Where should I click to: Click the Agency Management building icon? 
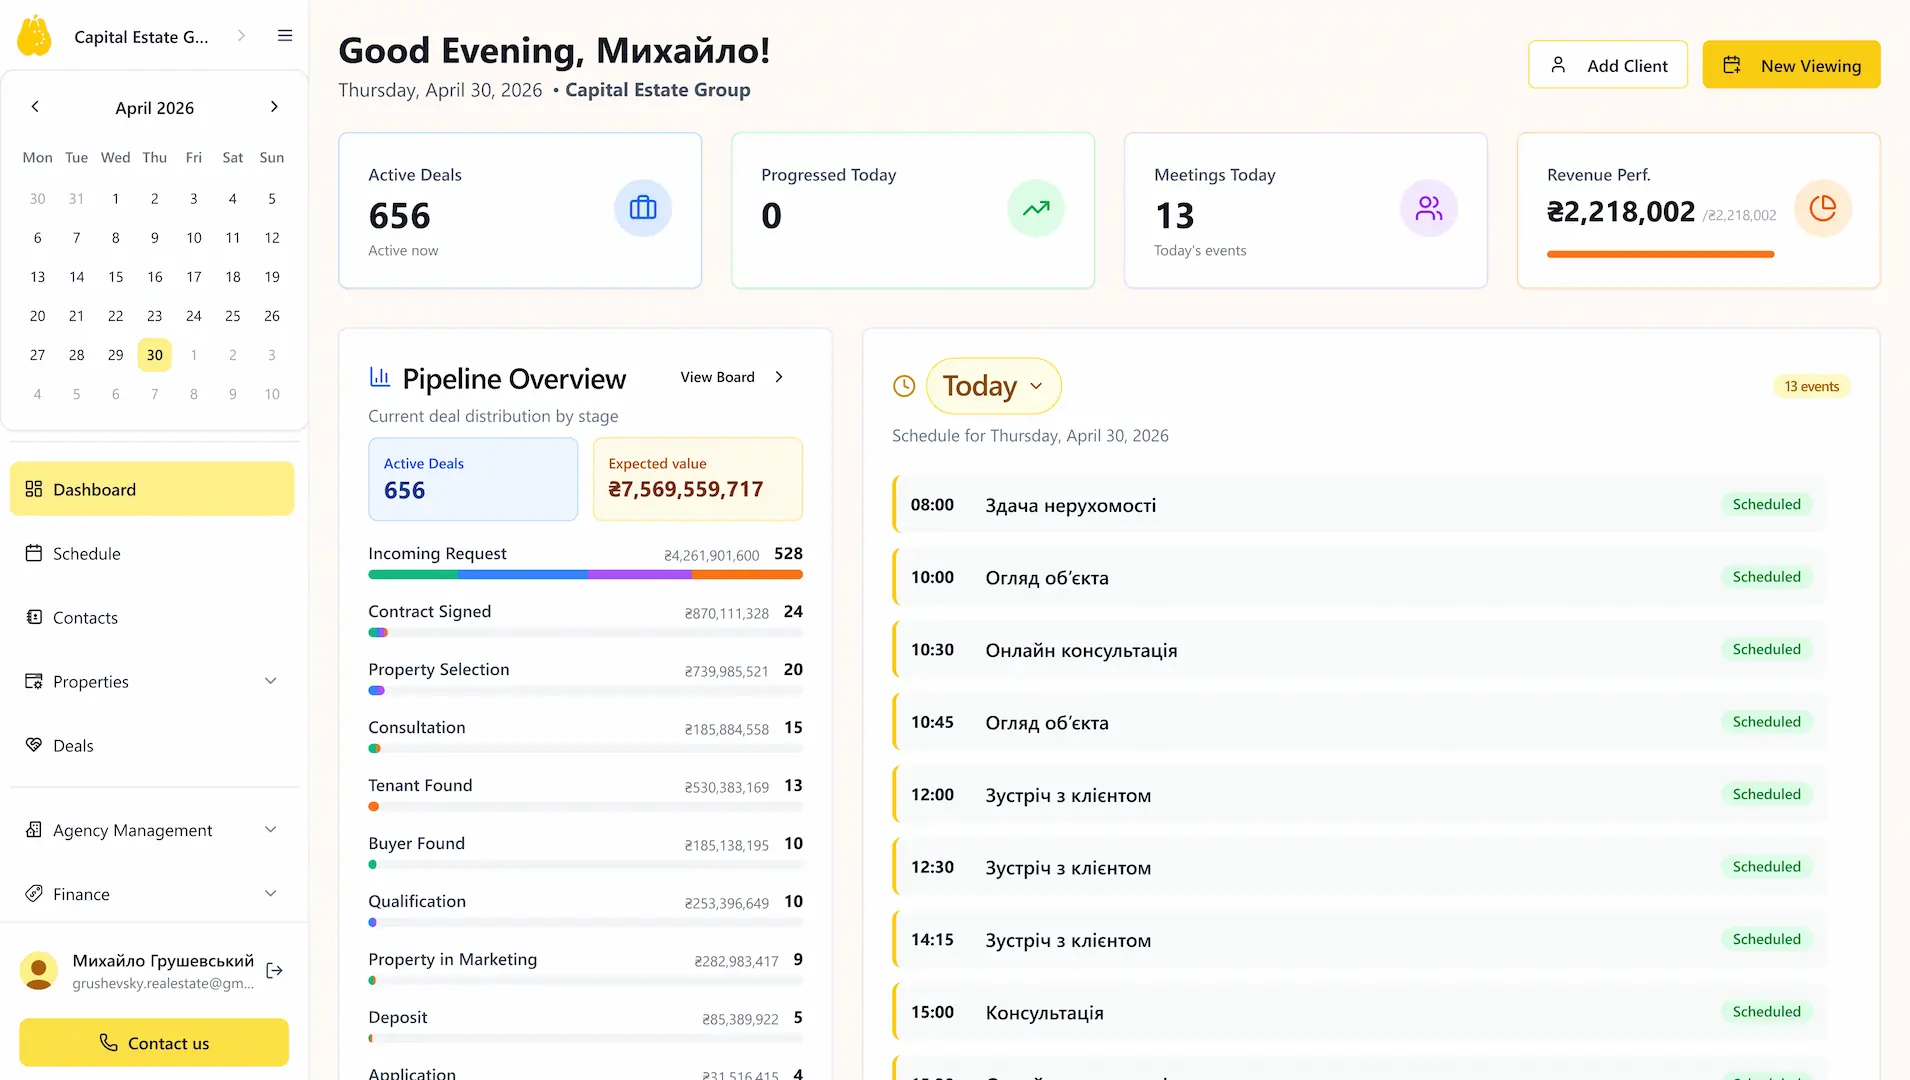tap(34, 830)
